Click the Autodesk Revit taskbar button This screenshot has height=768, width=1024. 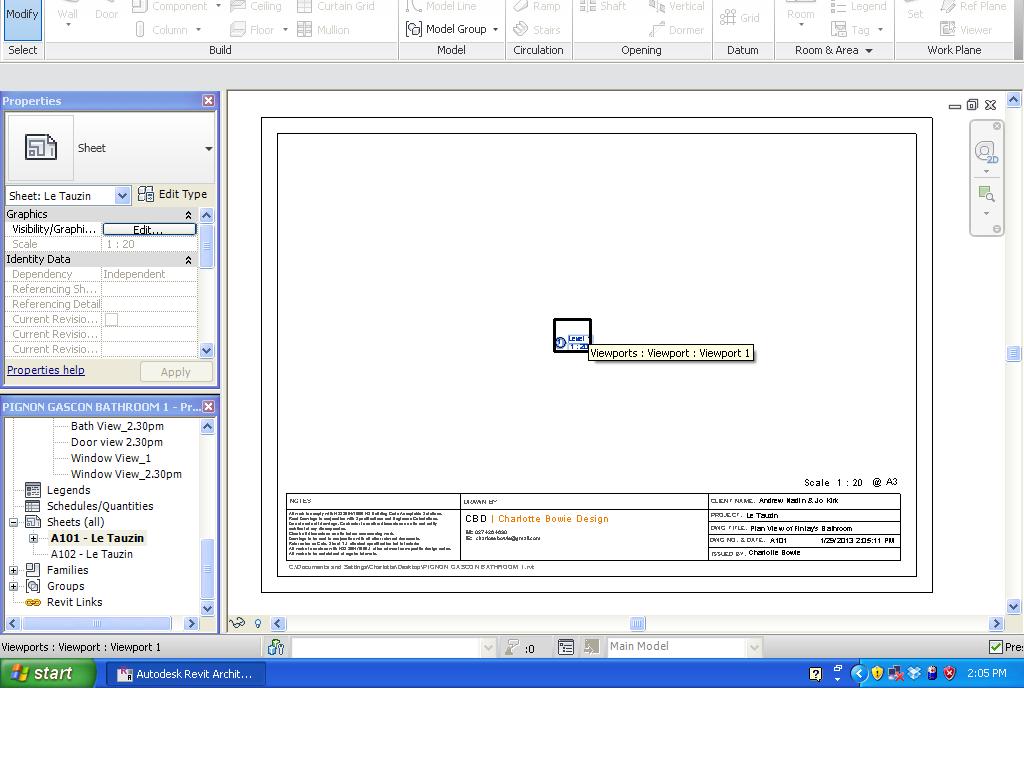pyautogui.click(x=186, y=674)
